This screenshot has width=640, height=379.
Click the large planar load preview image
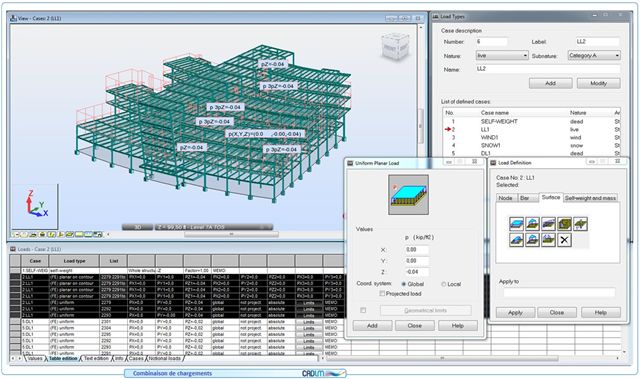coord(408,195)
